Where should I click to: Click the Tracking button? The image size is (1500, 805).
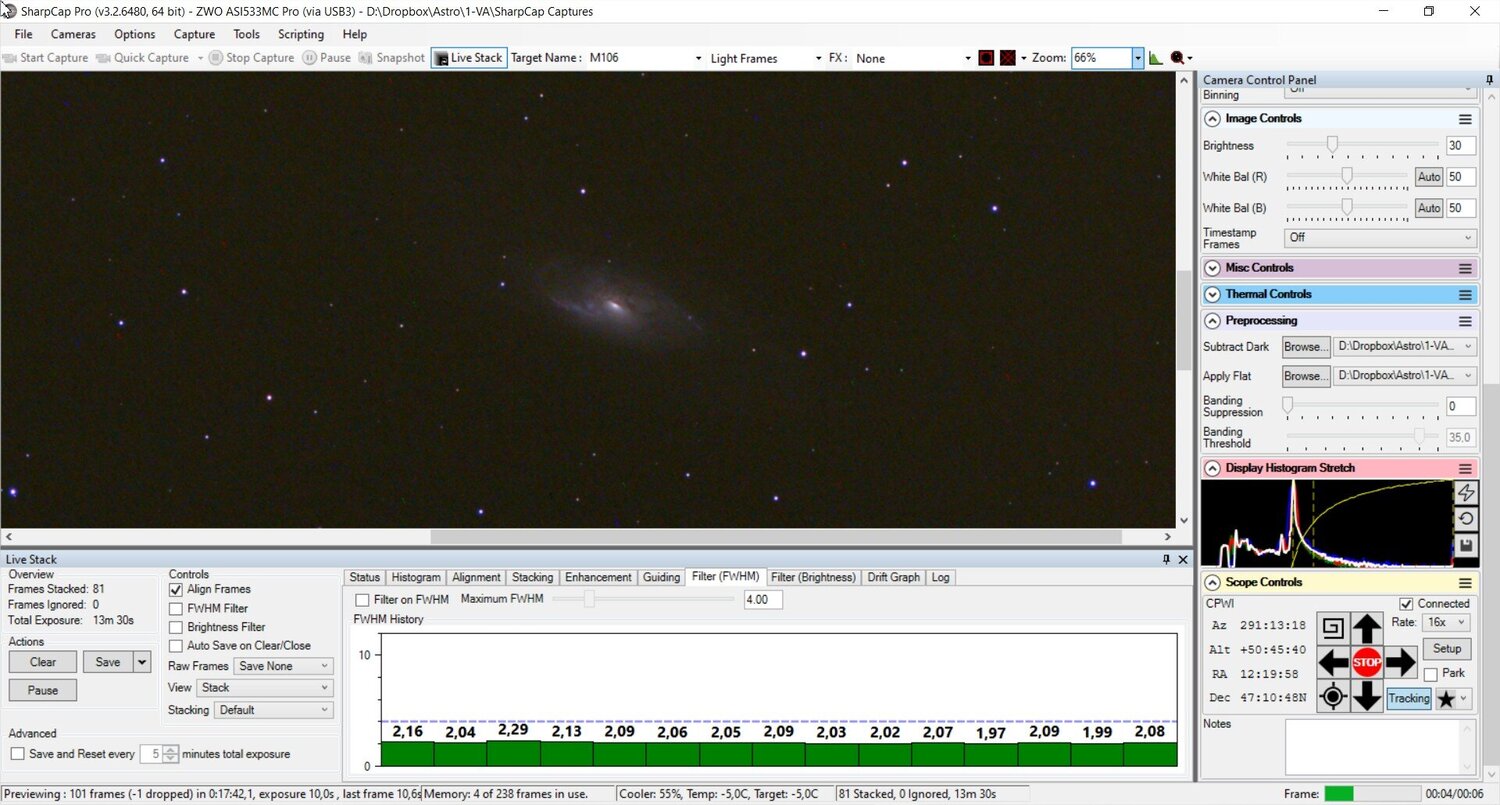click(x=1408, y=698)
